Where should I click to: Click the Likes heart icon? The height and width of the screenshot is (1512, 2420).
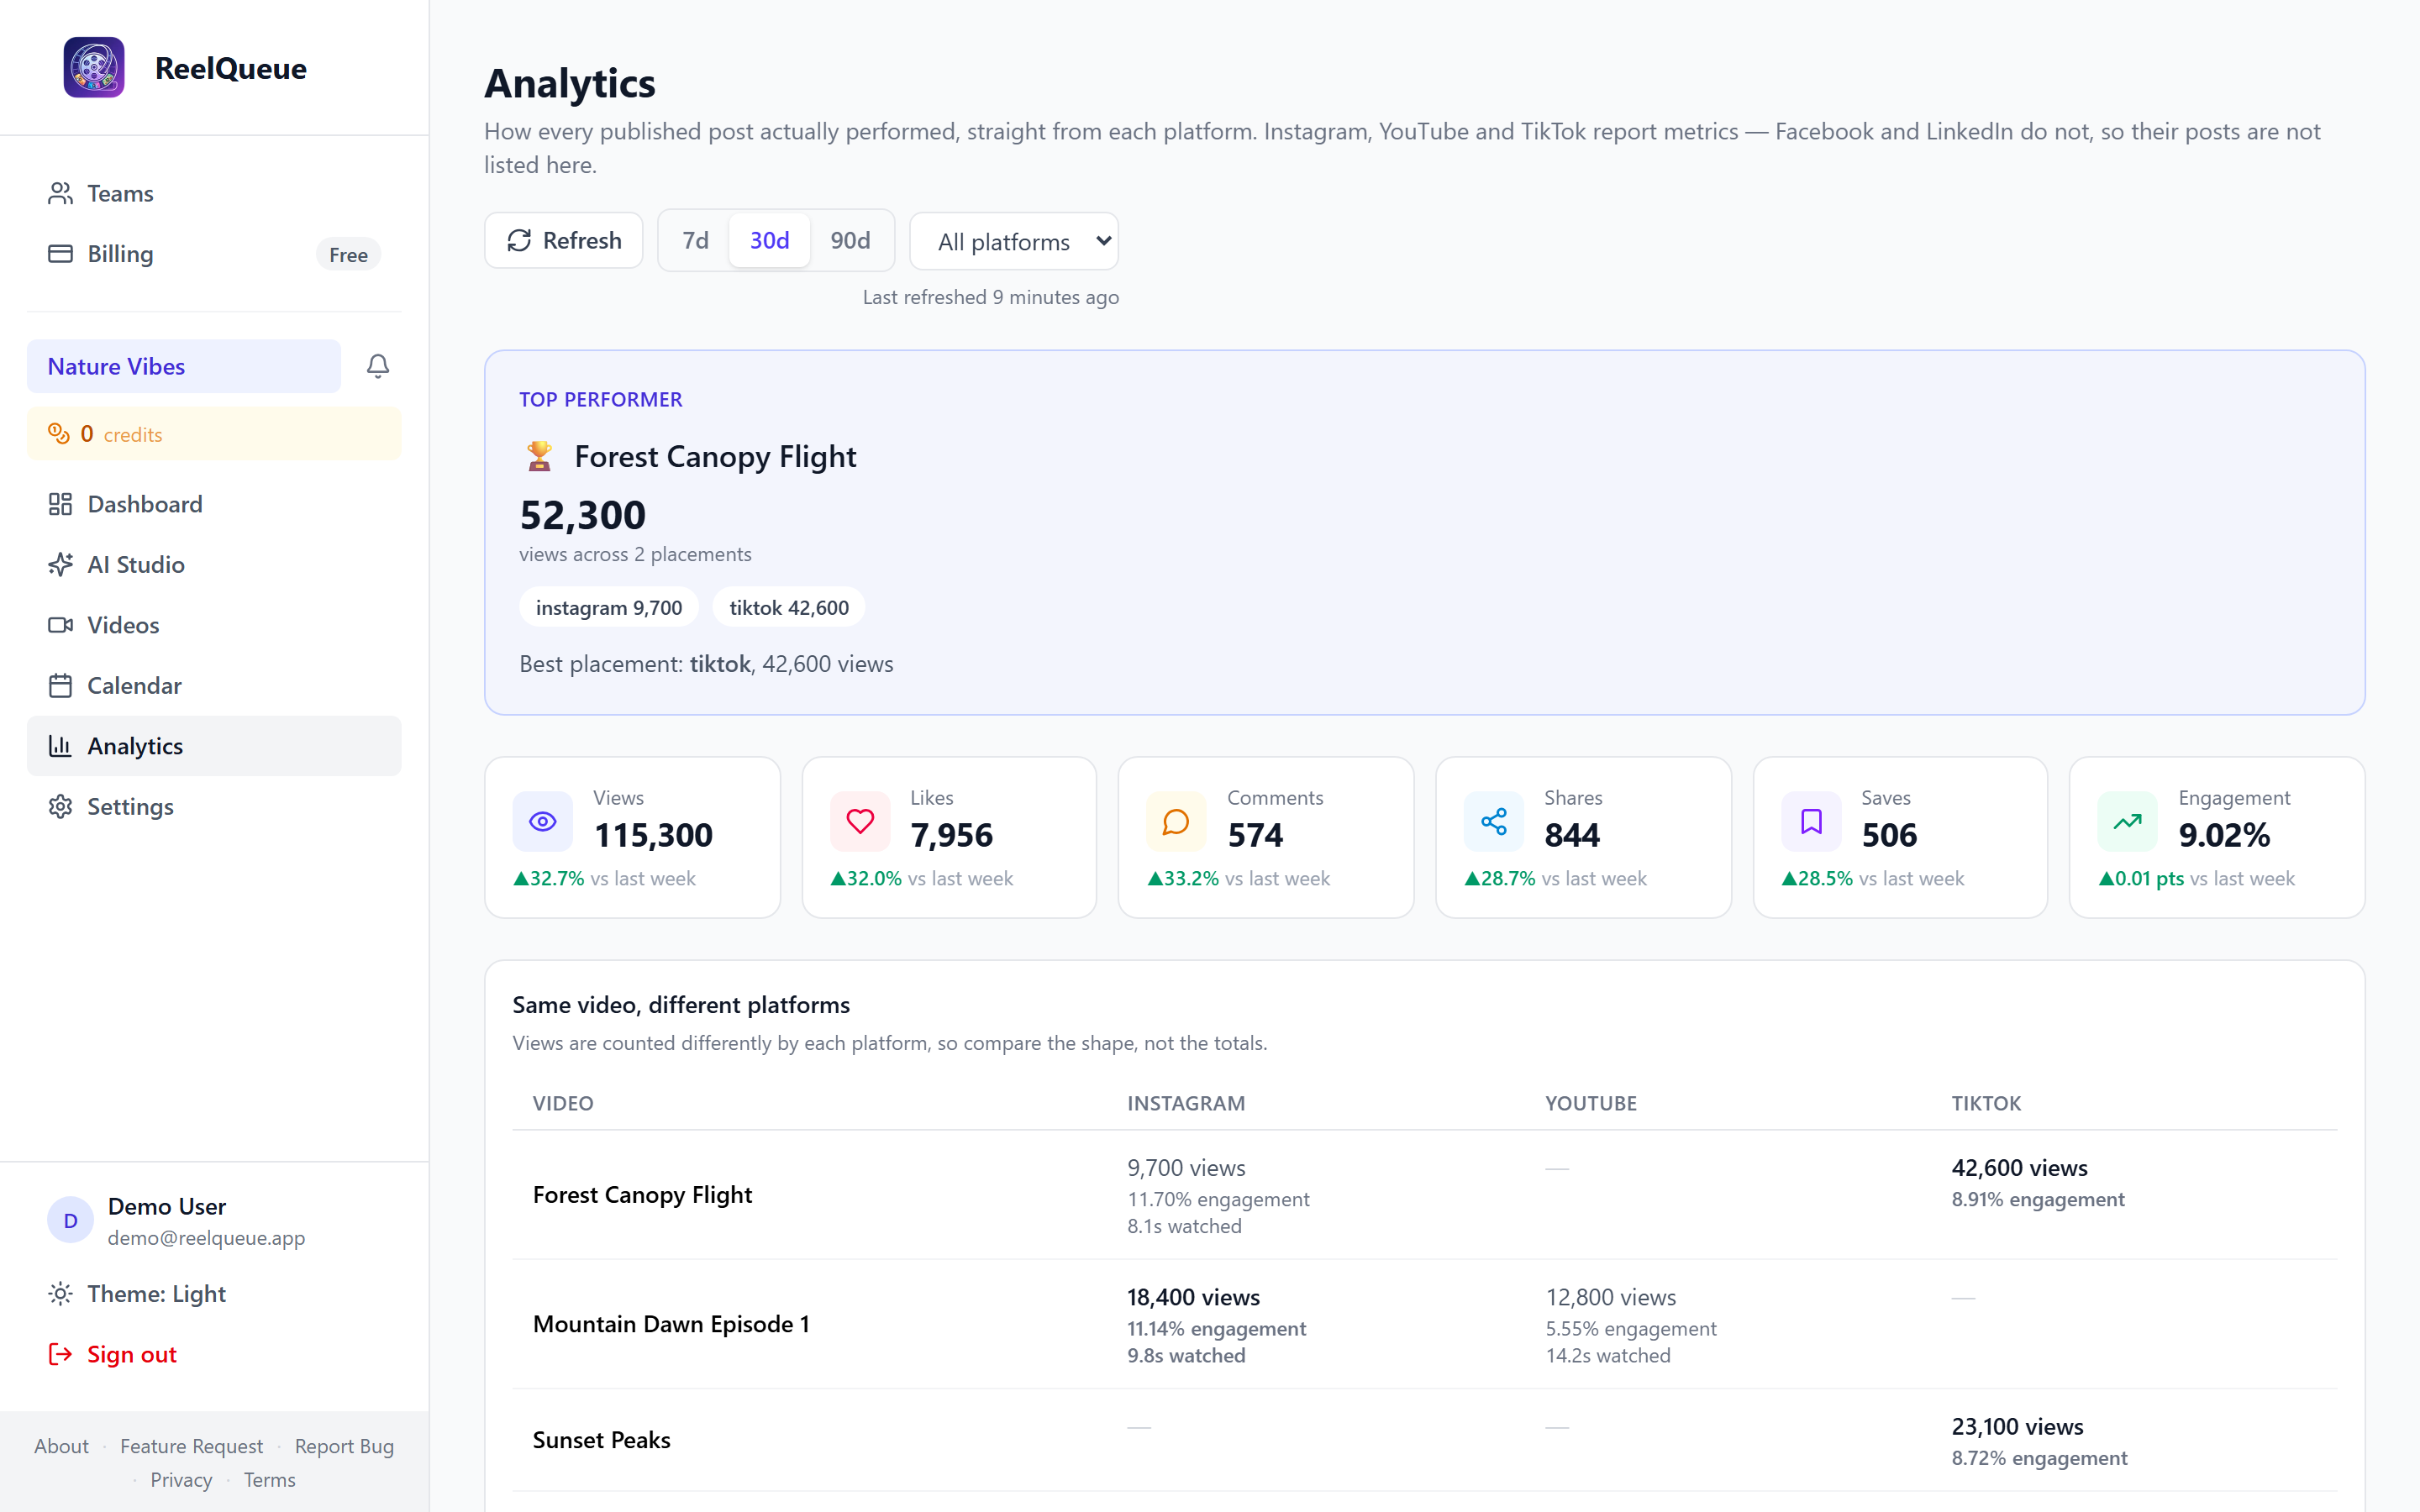[x=860, y=821]
